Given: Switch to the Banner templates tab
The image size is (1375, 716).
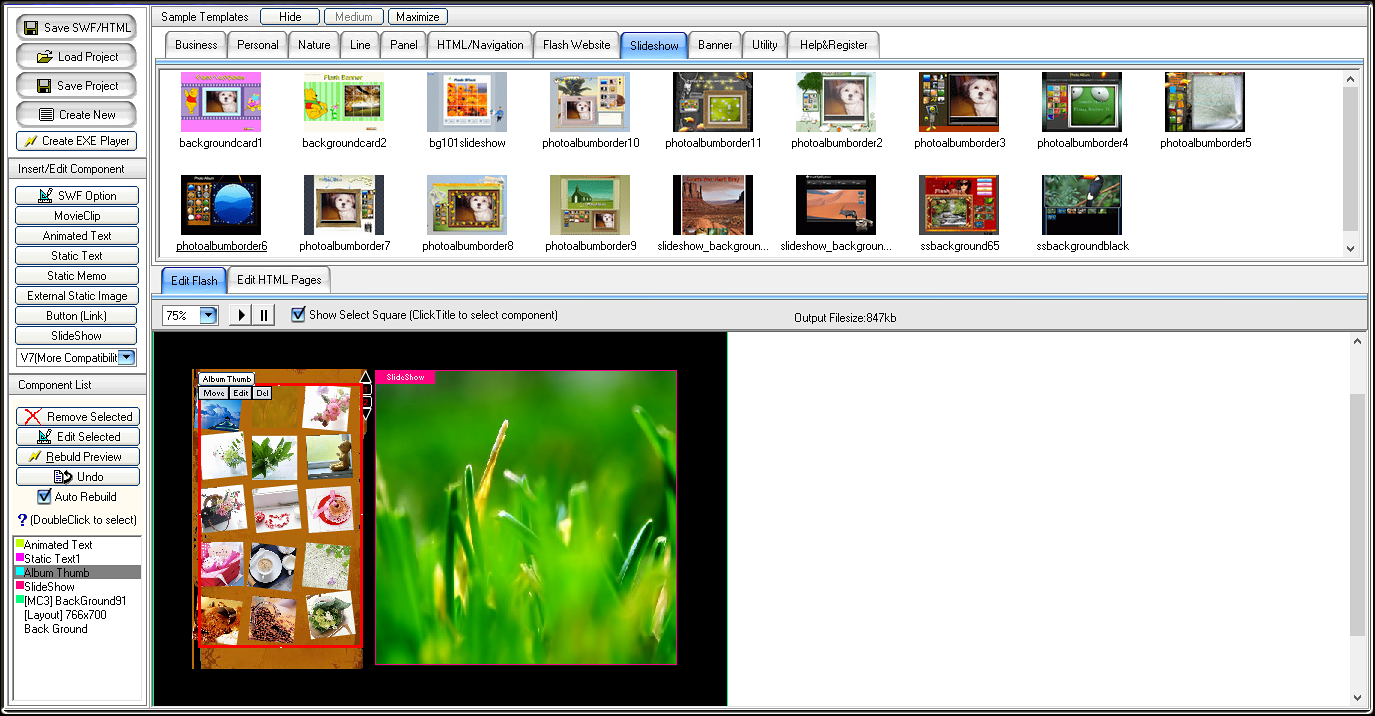Looking at the screenshot, I should point(715,45).
